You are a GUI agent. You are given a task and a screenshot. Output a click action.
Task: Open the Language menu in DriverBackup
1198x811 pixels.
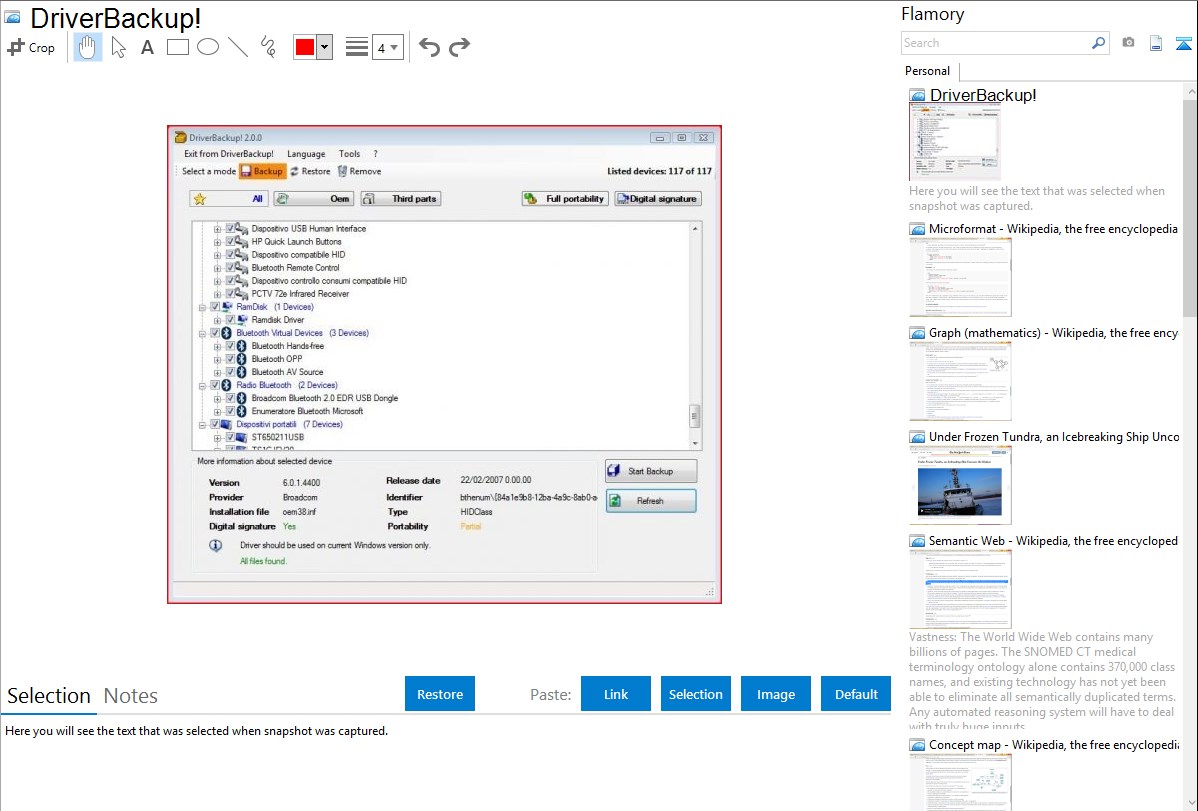(x=306, y=154)
